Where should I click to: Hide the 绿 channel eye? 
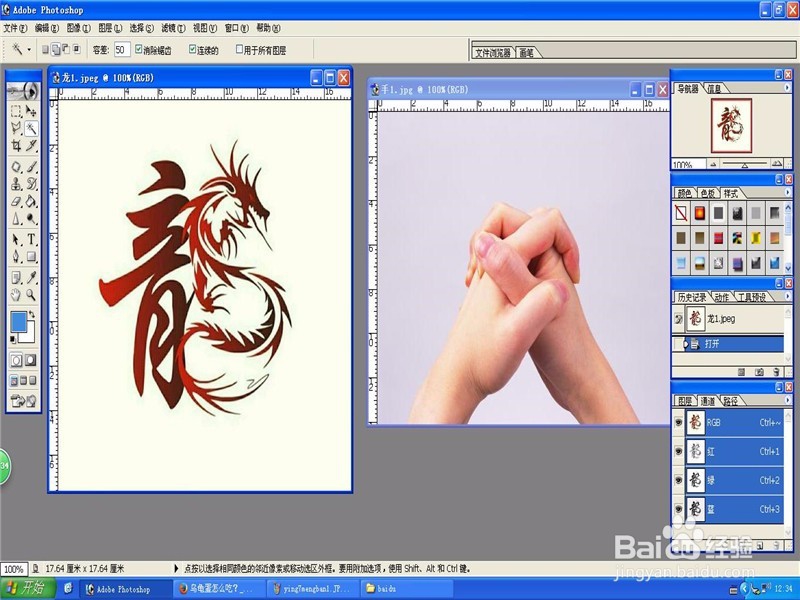[x=678, y=480]
